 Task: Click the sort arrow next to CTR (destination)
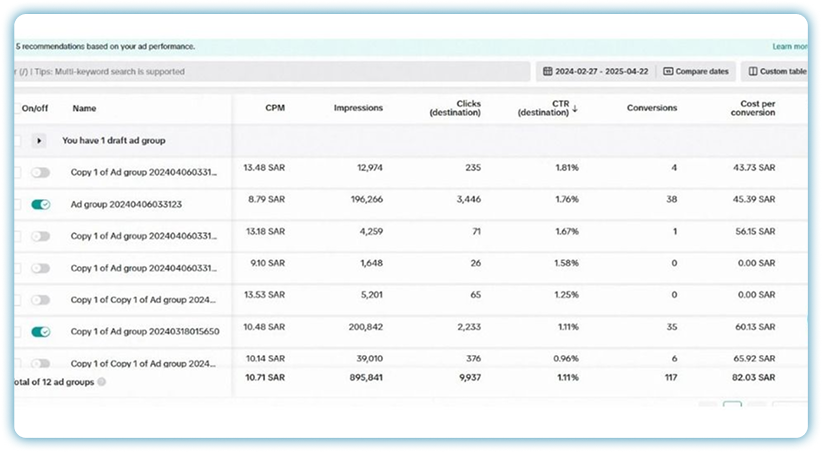pos(575,108)
